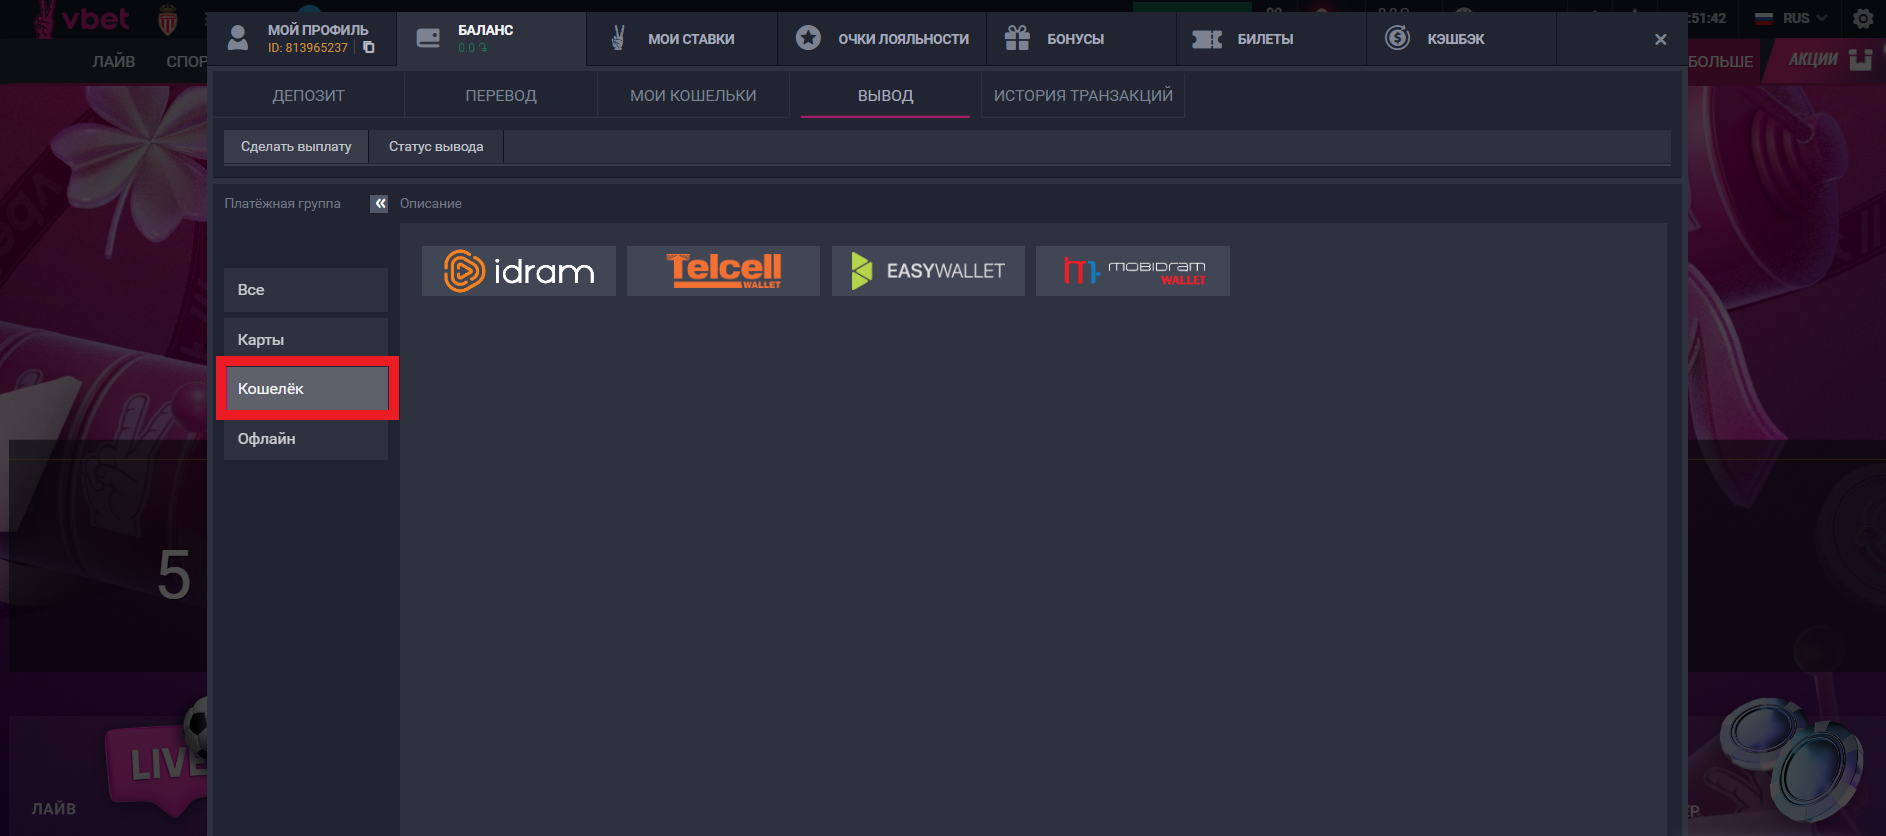Image resolution: width=1886 pixels, height=836 pixels.
Task: Open the ИСТОРИЯ ТРАНЗАКЦИЙ sub-tab
Action: pos(1083,96)
